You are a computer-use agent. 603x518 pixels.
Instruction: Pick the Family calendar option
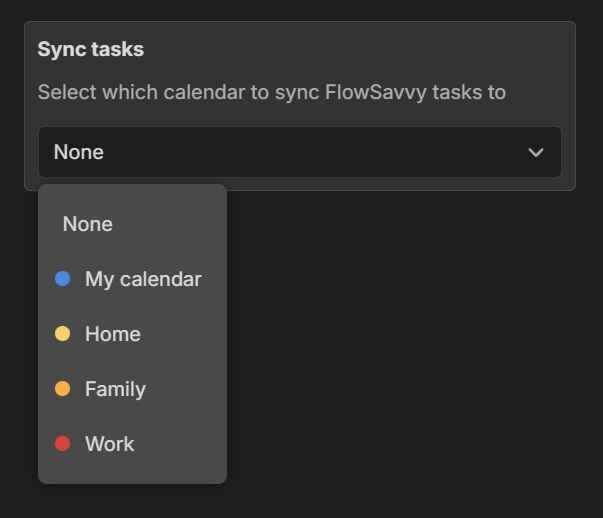coord(132,389)
